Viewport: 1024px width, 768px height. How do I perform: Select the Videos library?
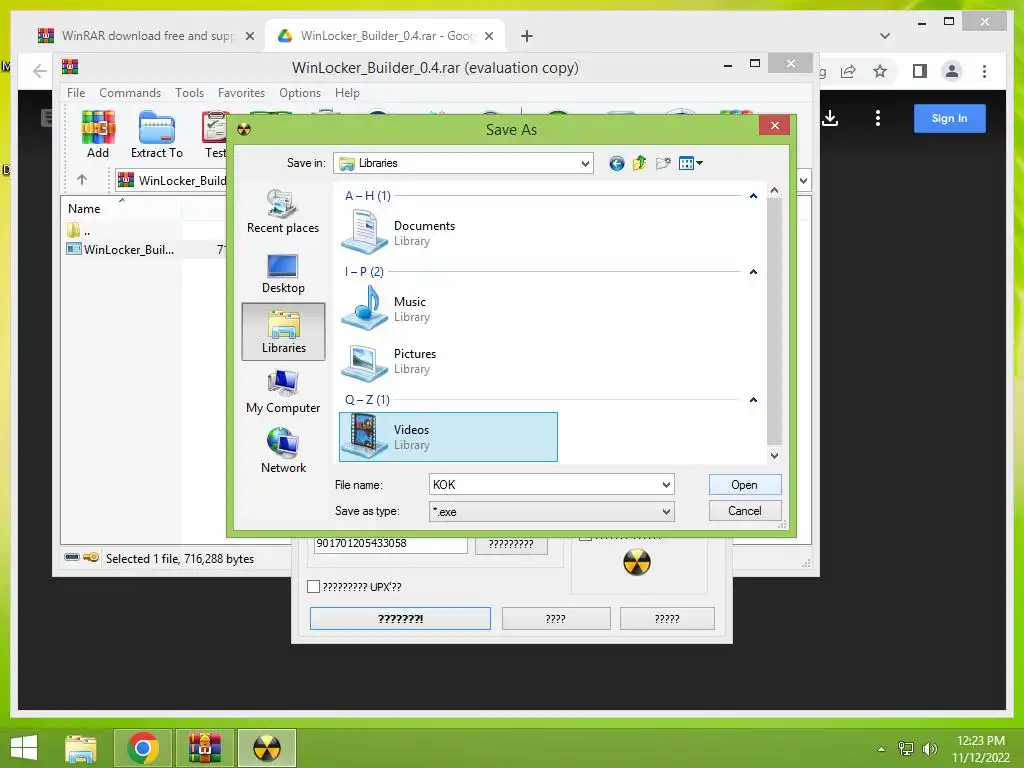pyautogui.click(x=448, y=437)
